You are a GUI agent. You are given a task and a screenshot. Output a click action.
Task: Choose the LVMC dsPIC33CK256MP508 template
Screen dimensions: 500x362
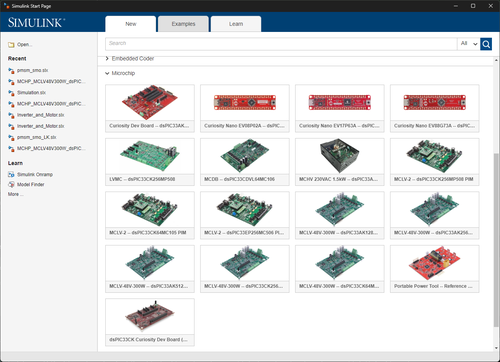click(150, 162)
